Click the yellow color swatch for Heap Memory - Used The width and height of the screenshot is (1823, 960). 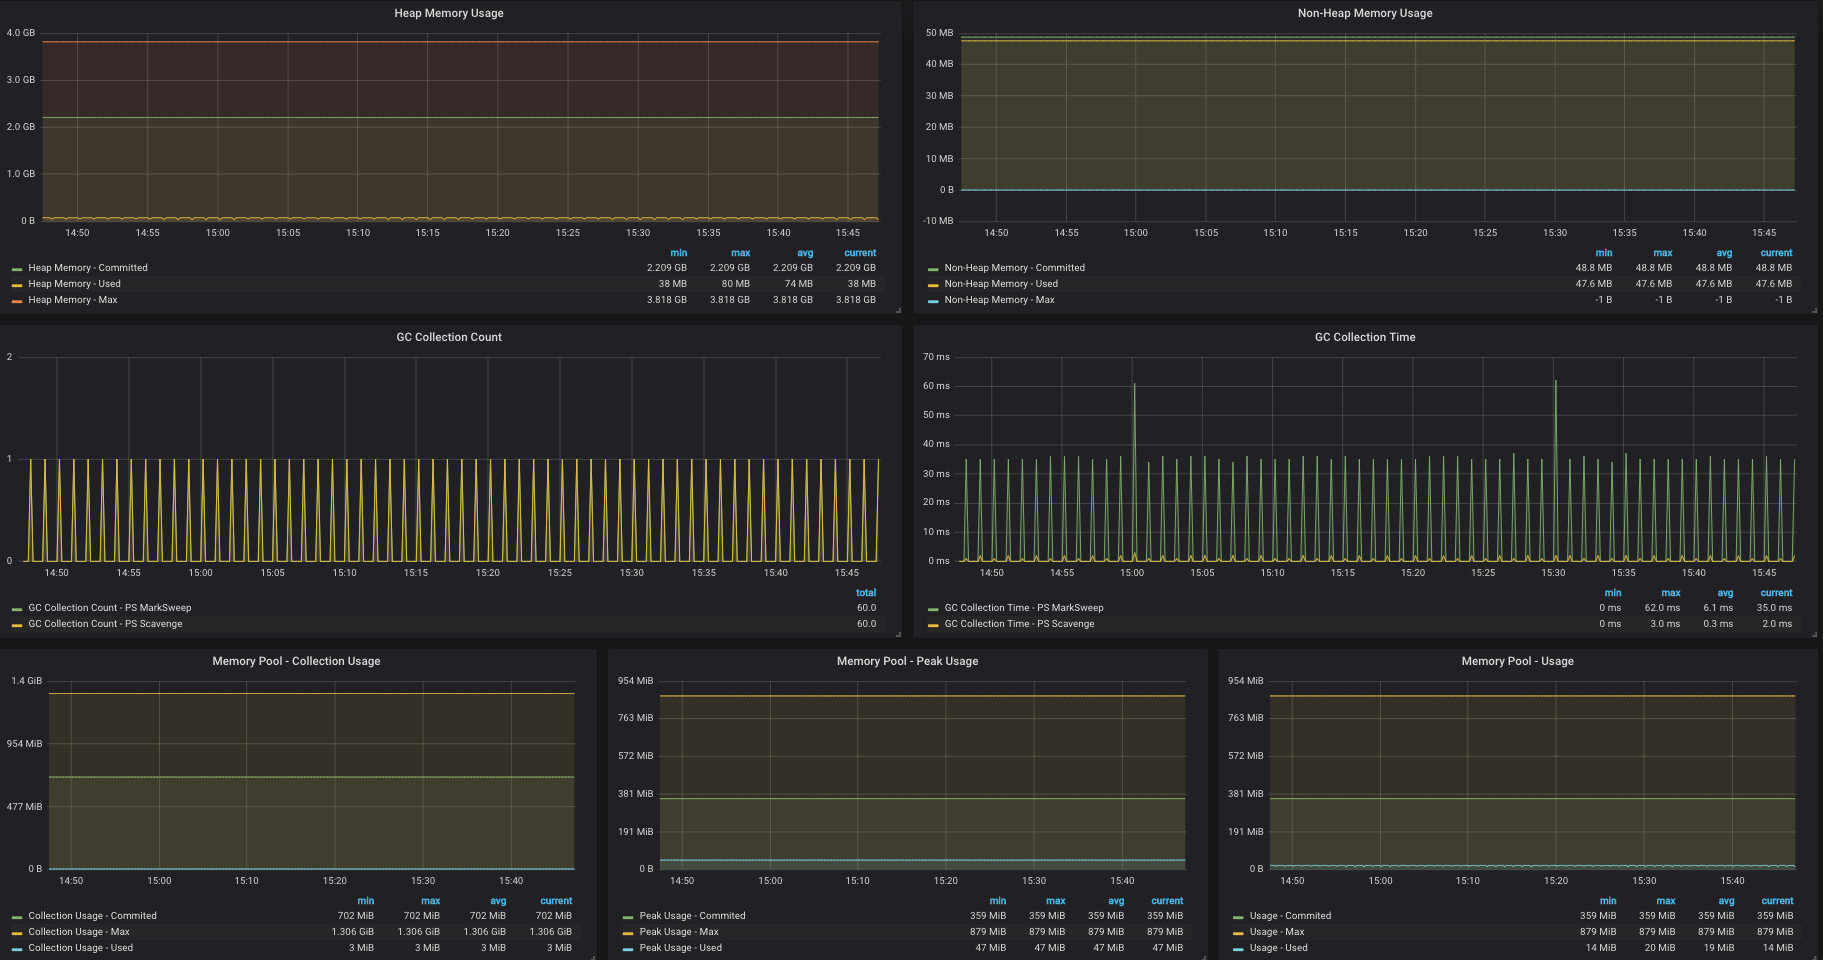coord(17,285)
